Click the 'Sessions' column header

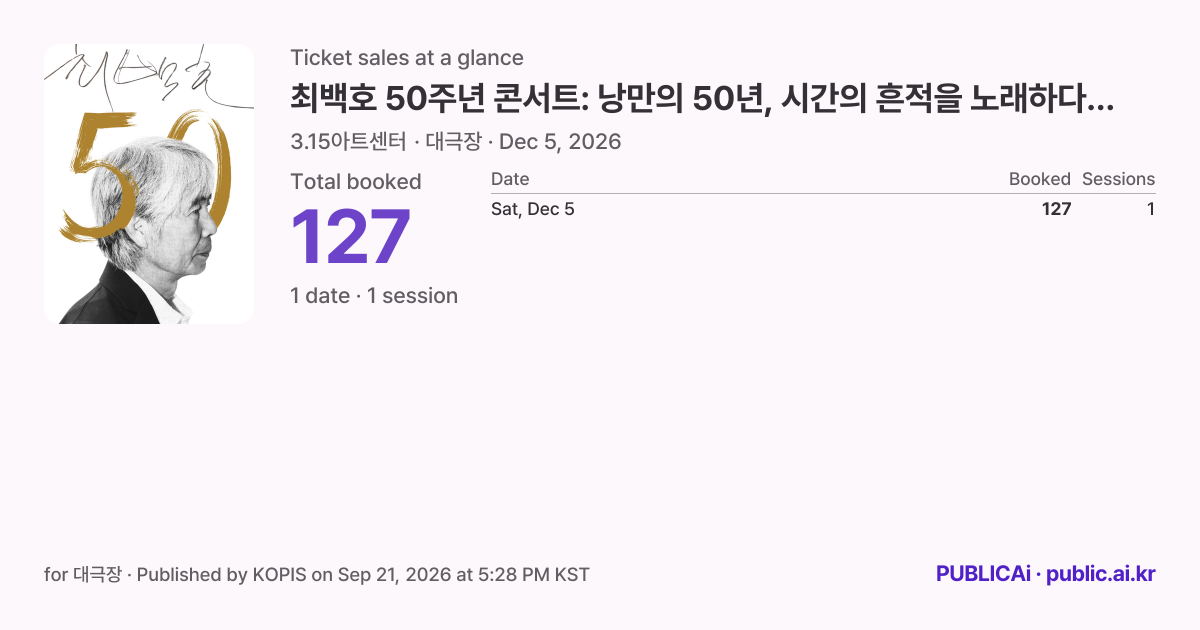(x=1119, y=179)
